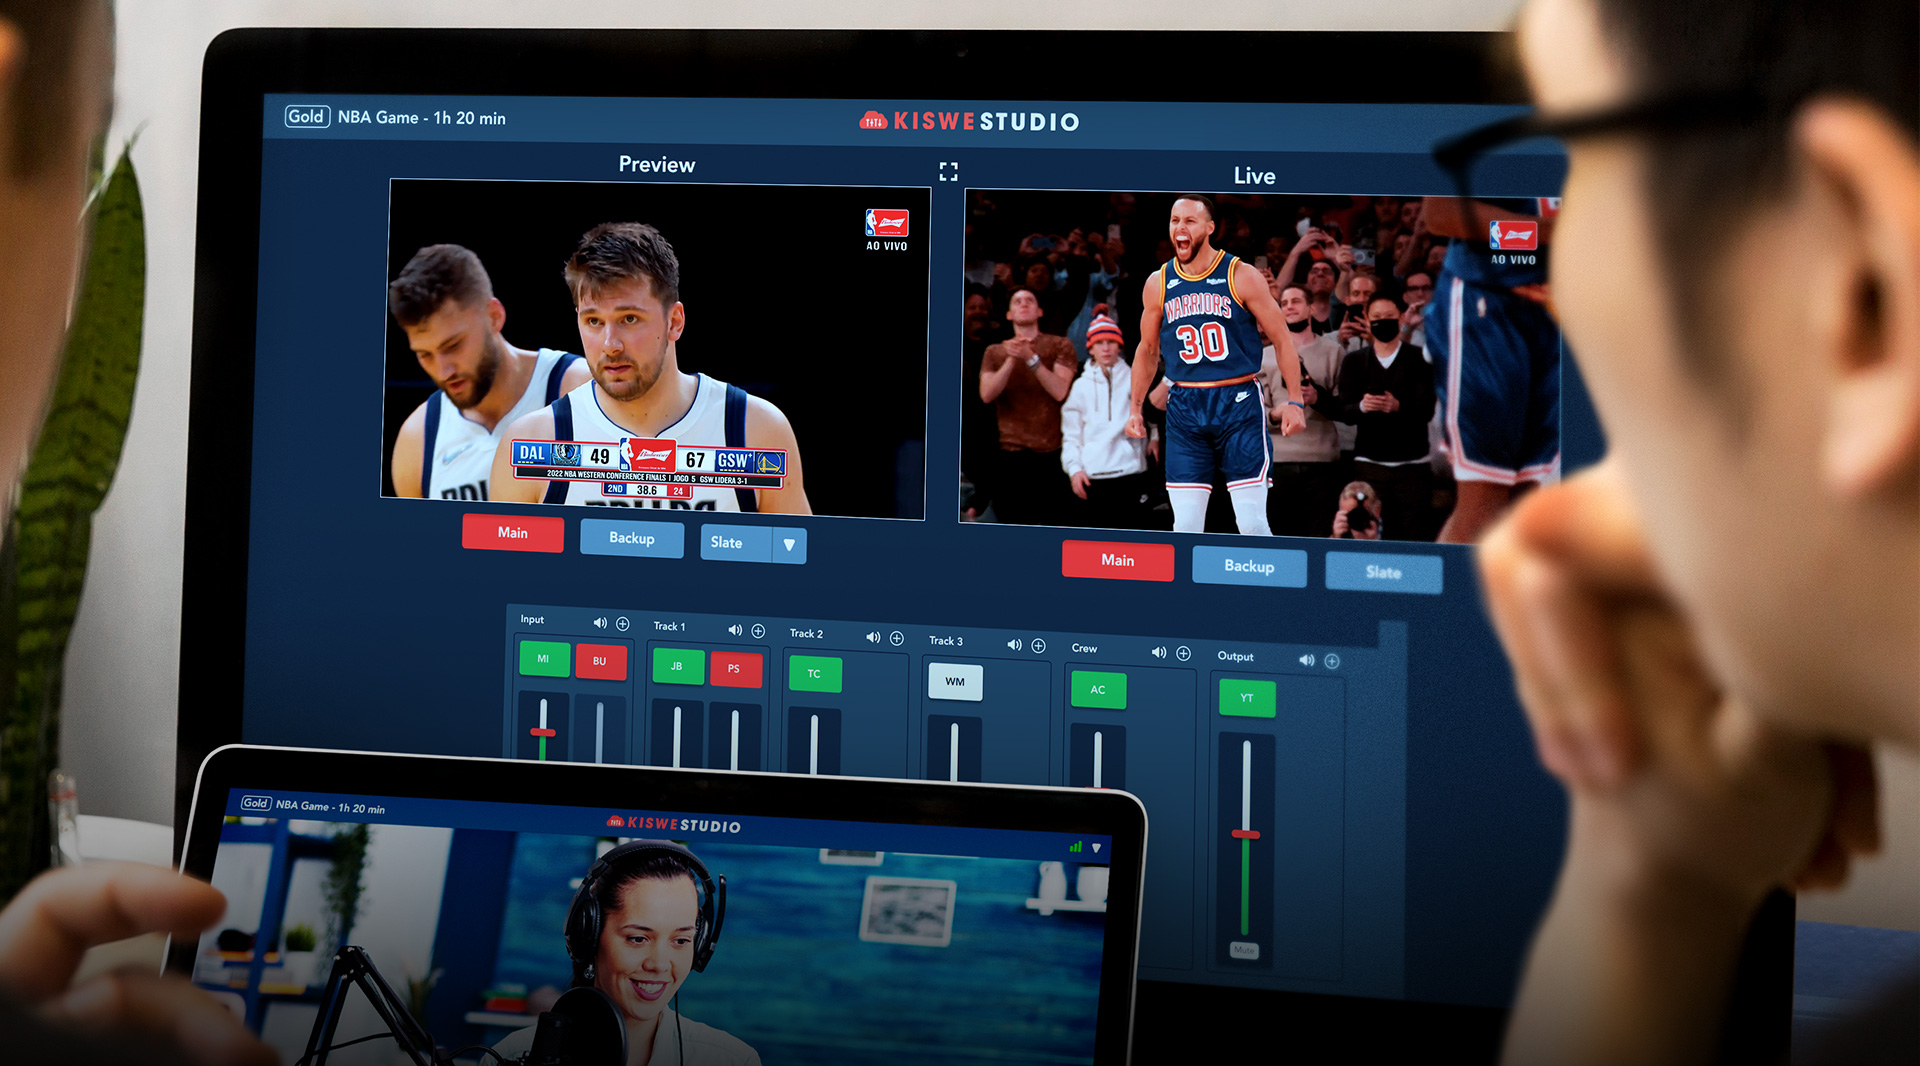
Task: Click the plus icon for Track 3
Action: [x=1038, y=646]
